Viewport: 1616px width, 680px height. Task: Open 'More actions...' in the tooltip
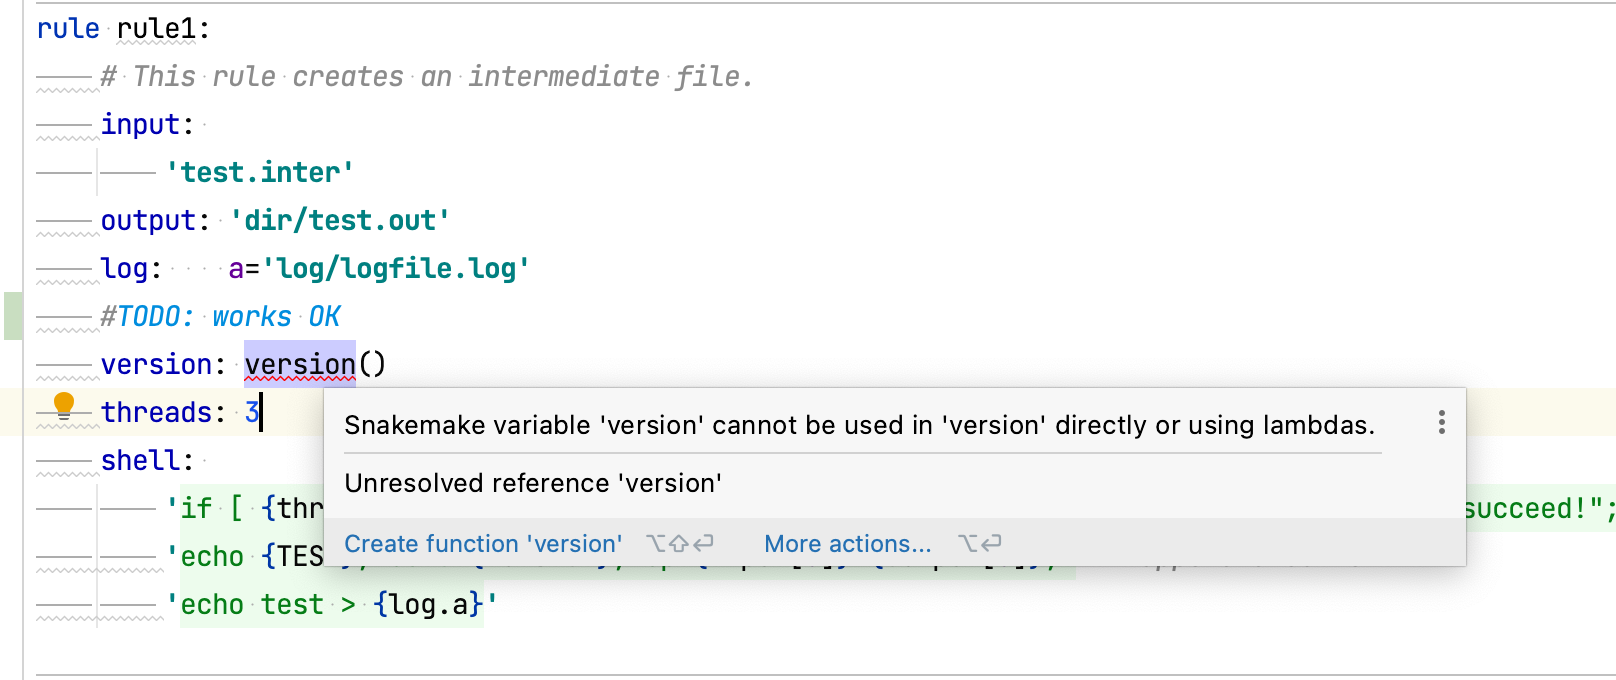(x=847, y=543)
